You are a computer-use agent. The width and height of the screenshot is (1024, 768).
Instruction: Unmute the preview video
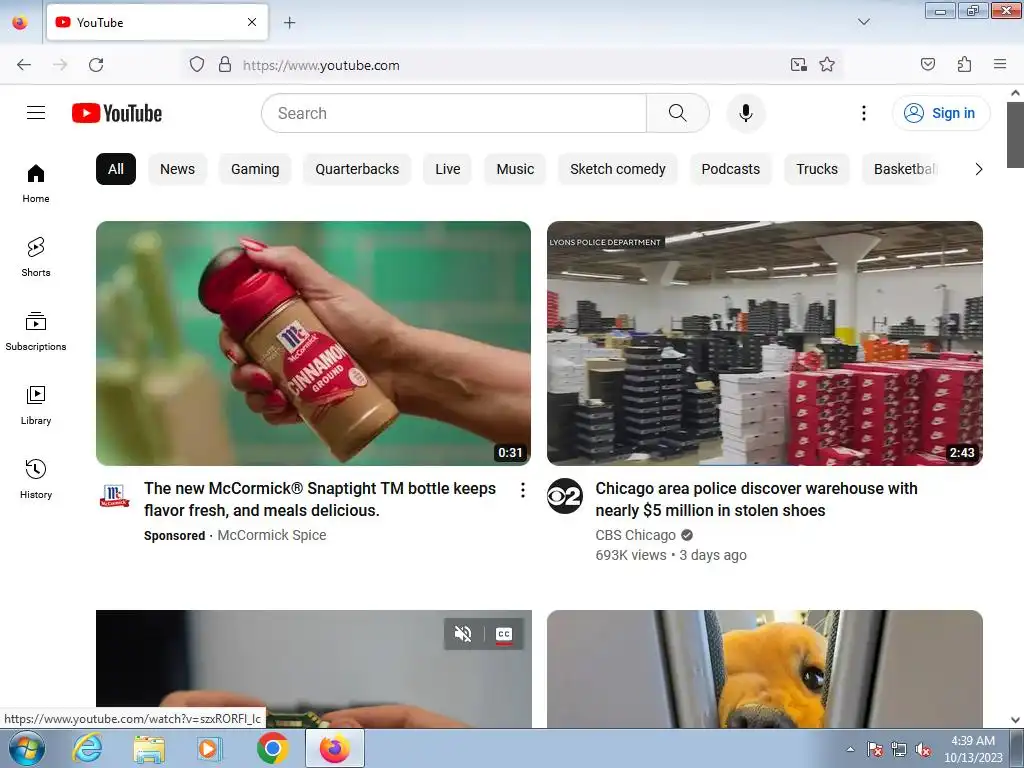(462, 634)
